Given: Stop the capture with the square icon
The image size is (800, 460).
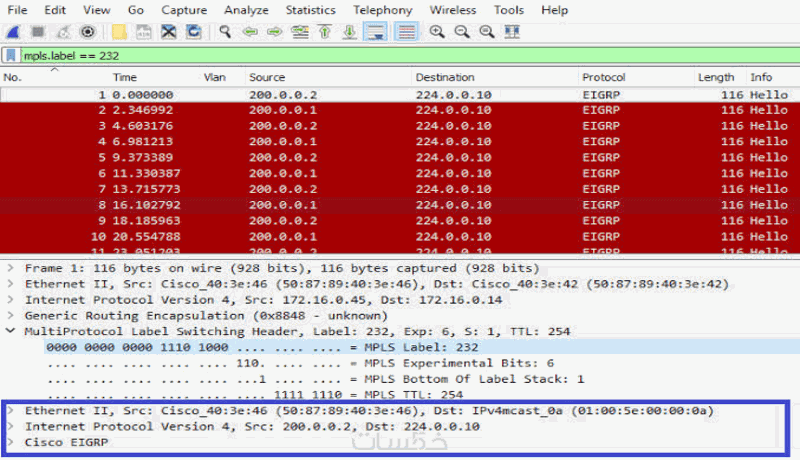Looking at the screenshot, I should pyautogui.click(x=38, y=32).
